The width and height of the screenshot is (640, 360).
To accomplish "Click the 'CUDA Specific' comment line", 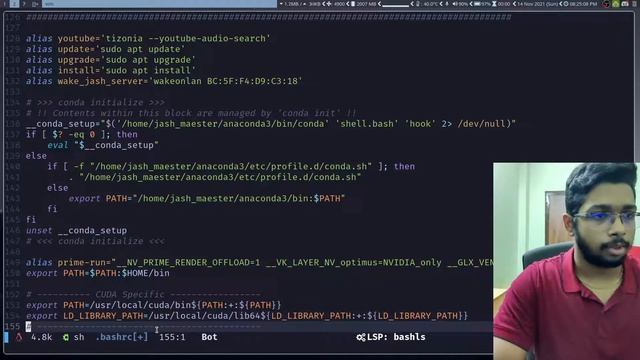I will pyautogui.click(x=143, y=294).
